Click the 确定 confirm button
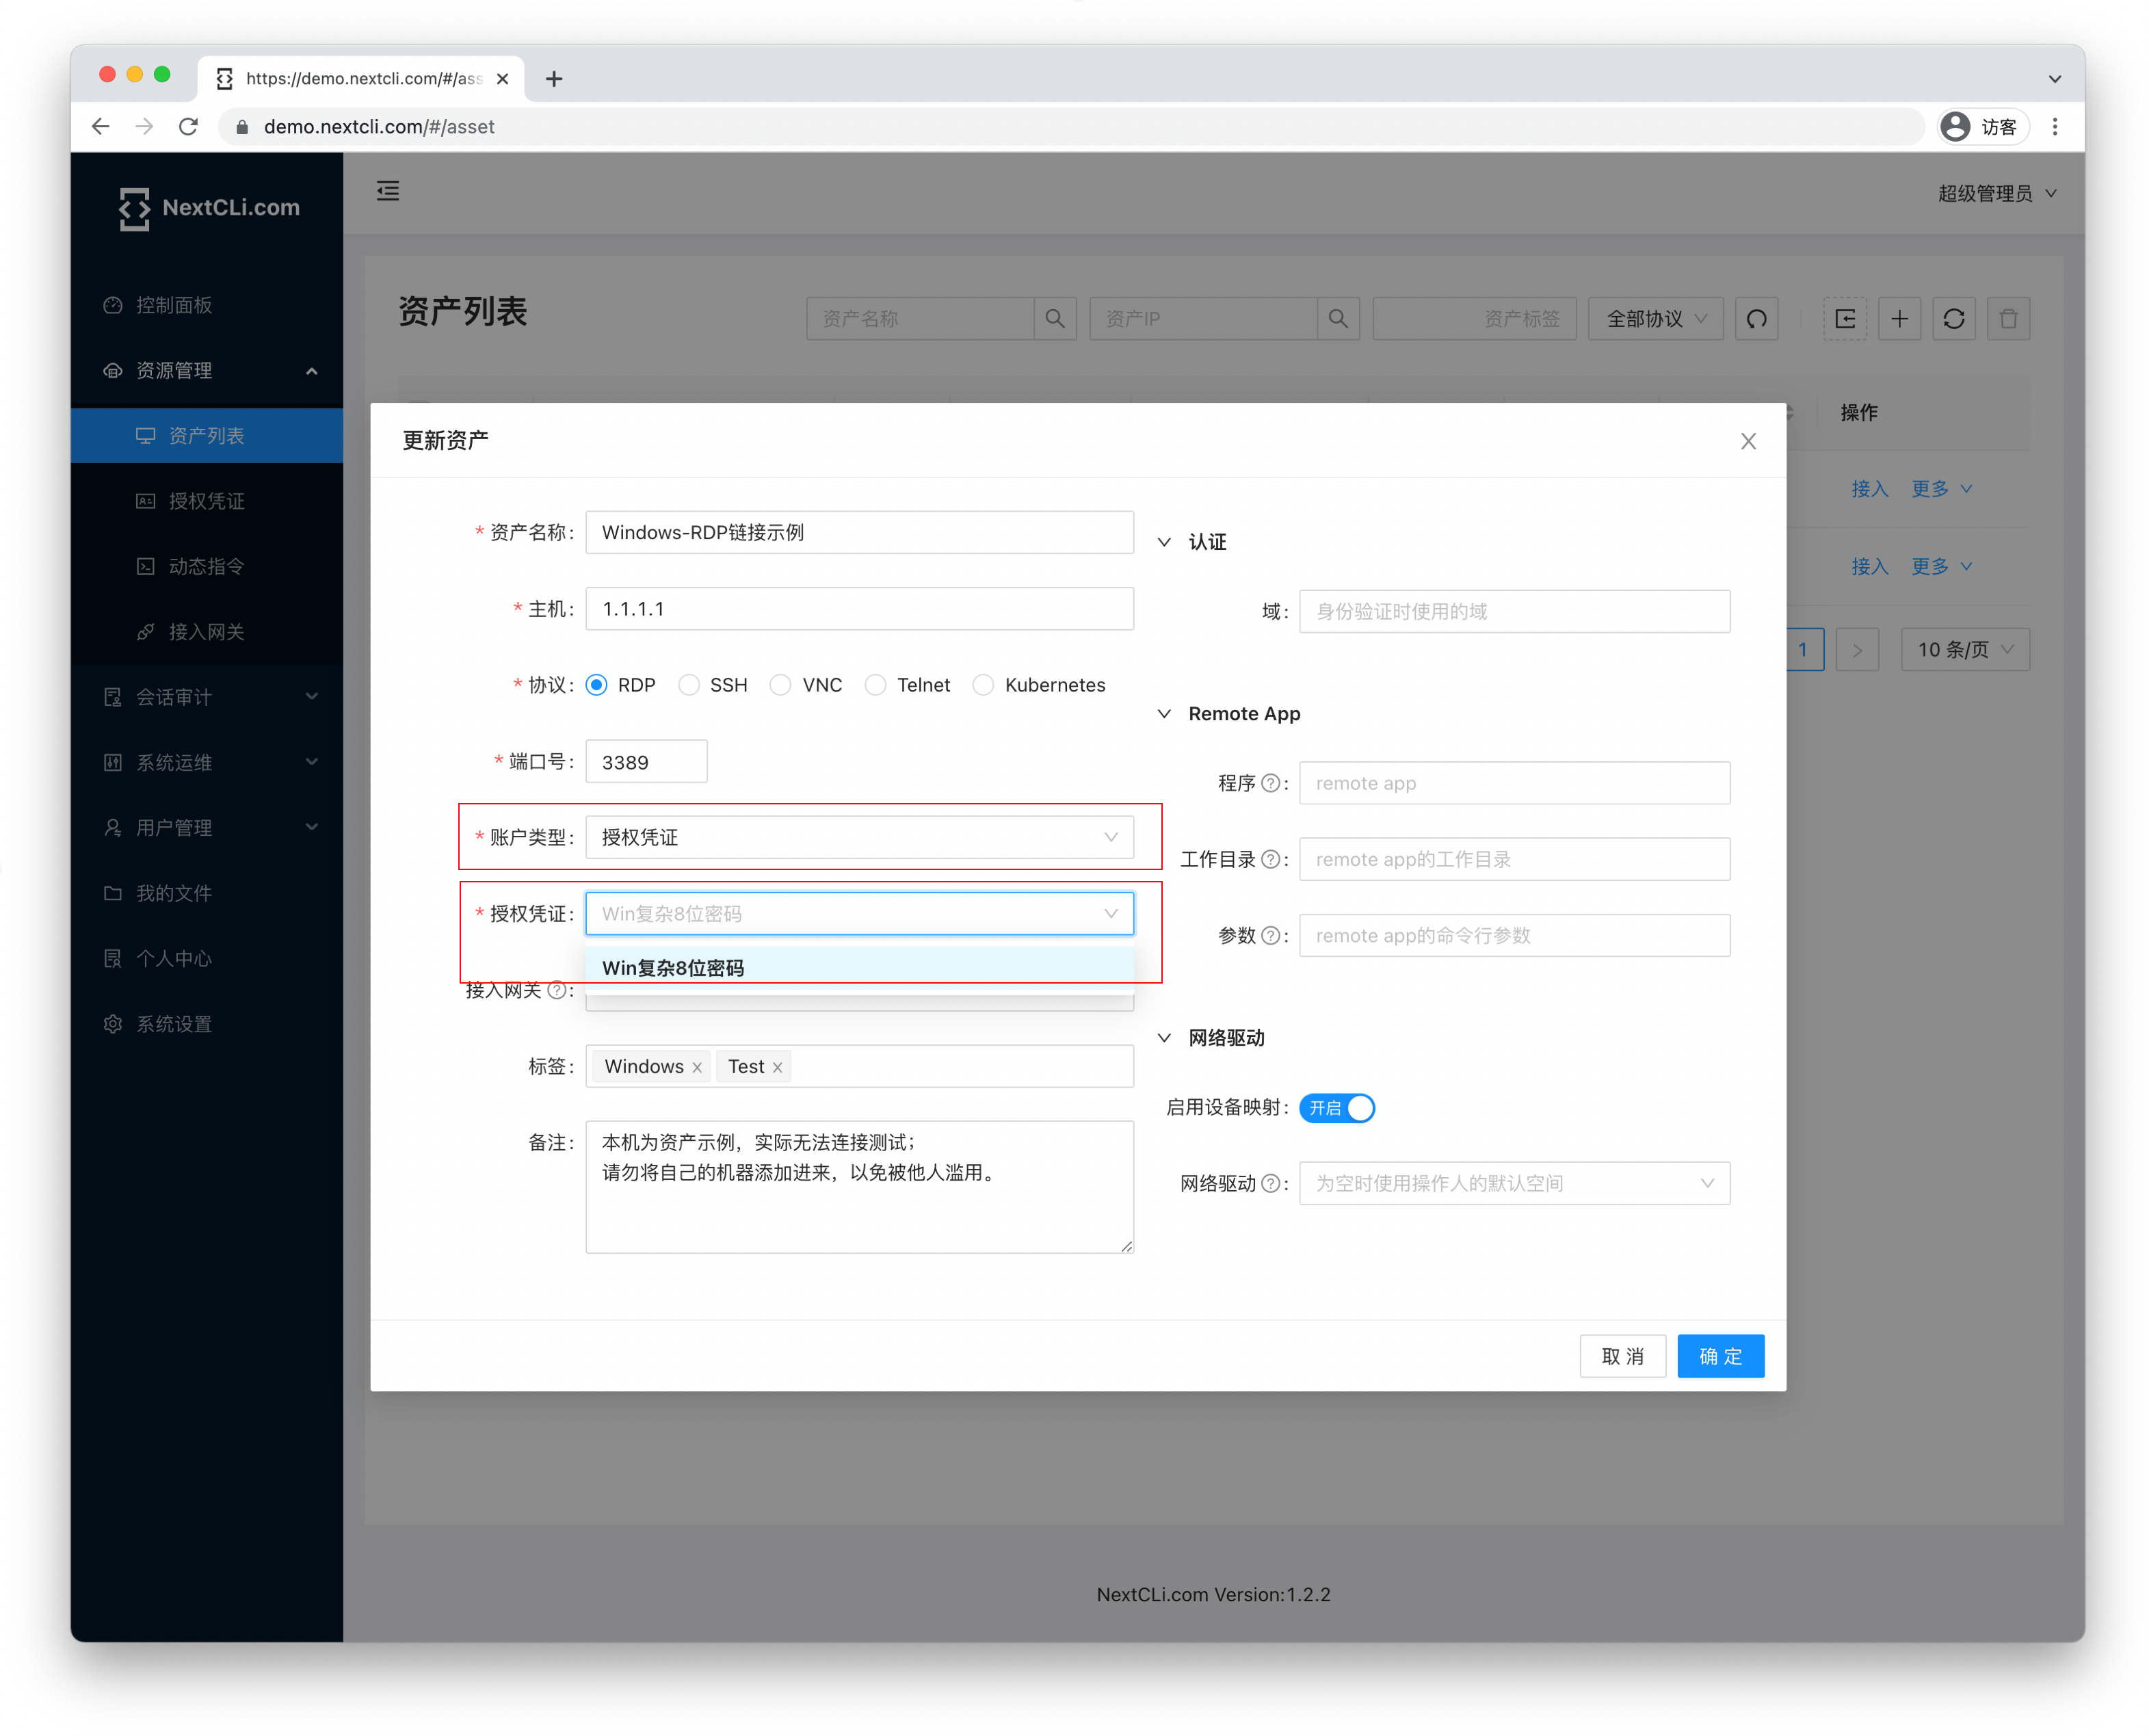This screenshot has width=2149, height=1736. [x=1720, y=1357]
